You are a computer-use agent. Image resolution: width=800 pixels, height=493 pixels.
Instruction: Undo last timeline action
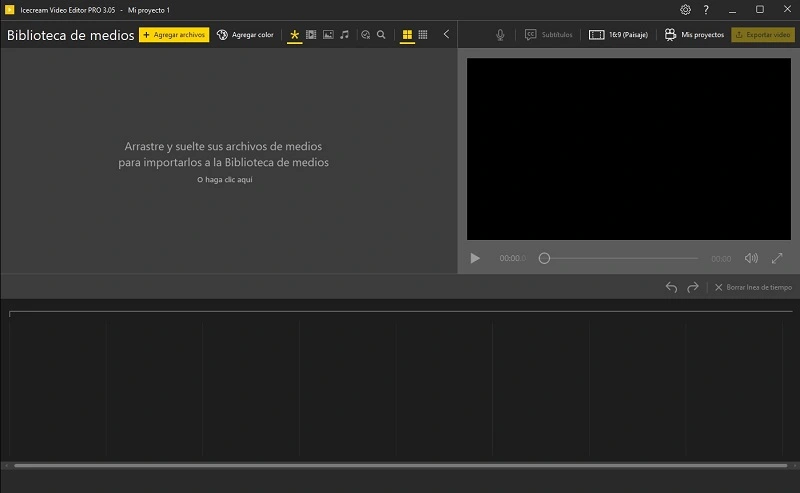pos(671,287)
